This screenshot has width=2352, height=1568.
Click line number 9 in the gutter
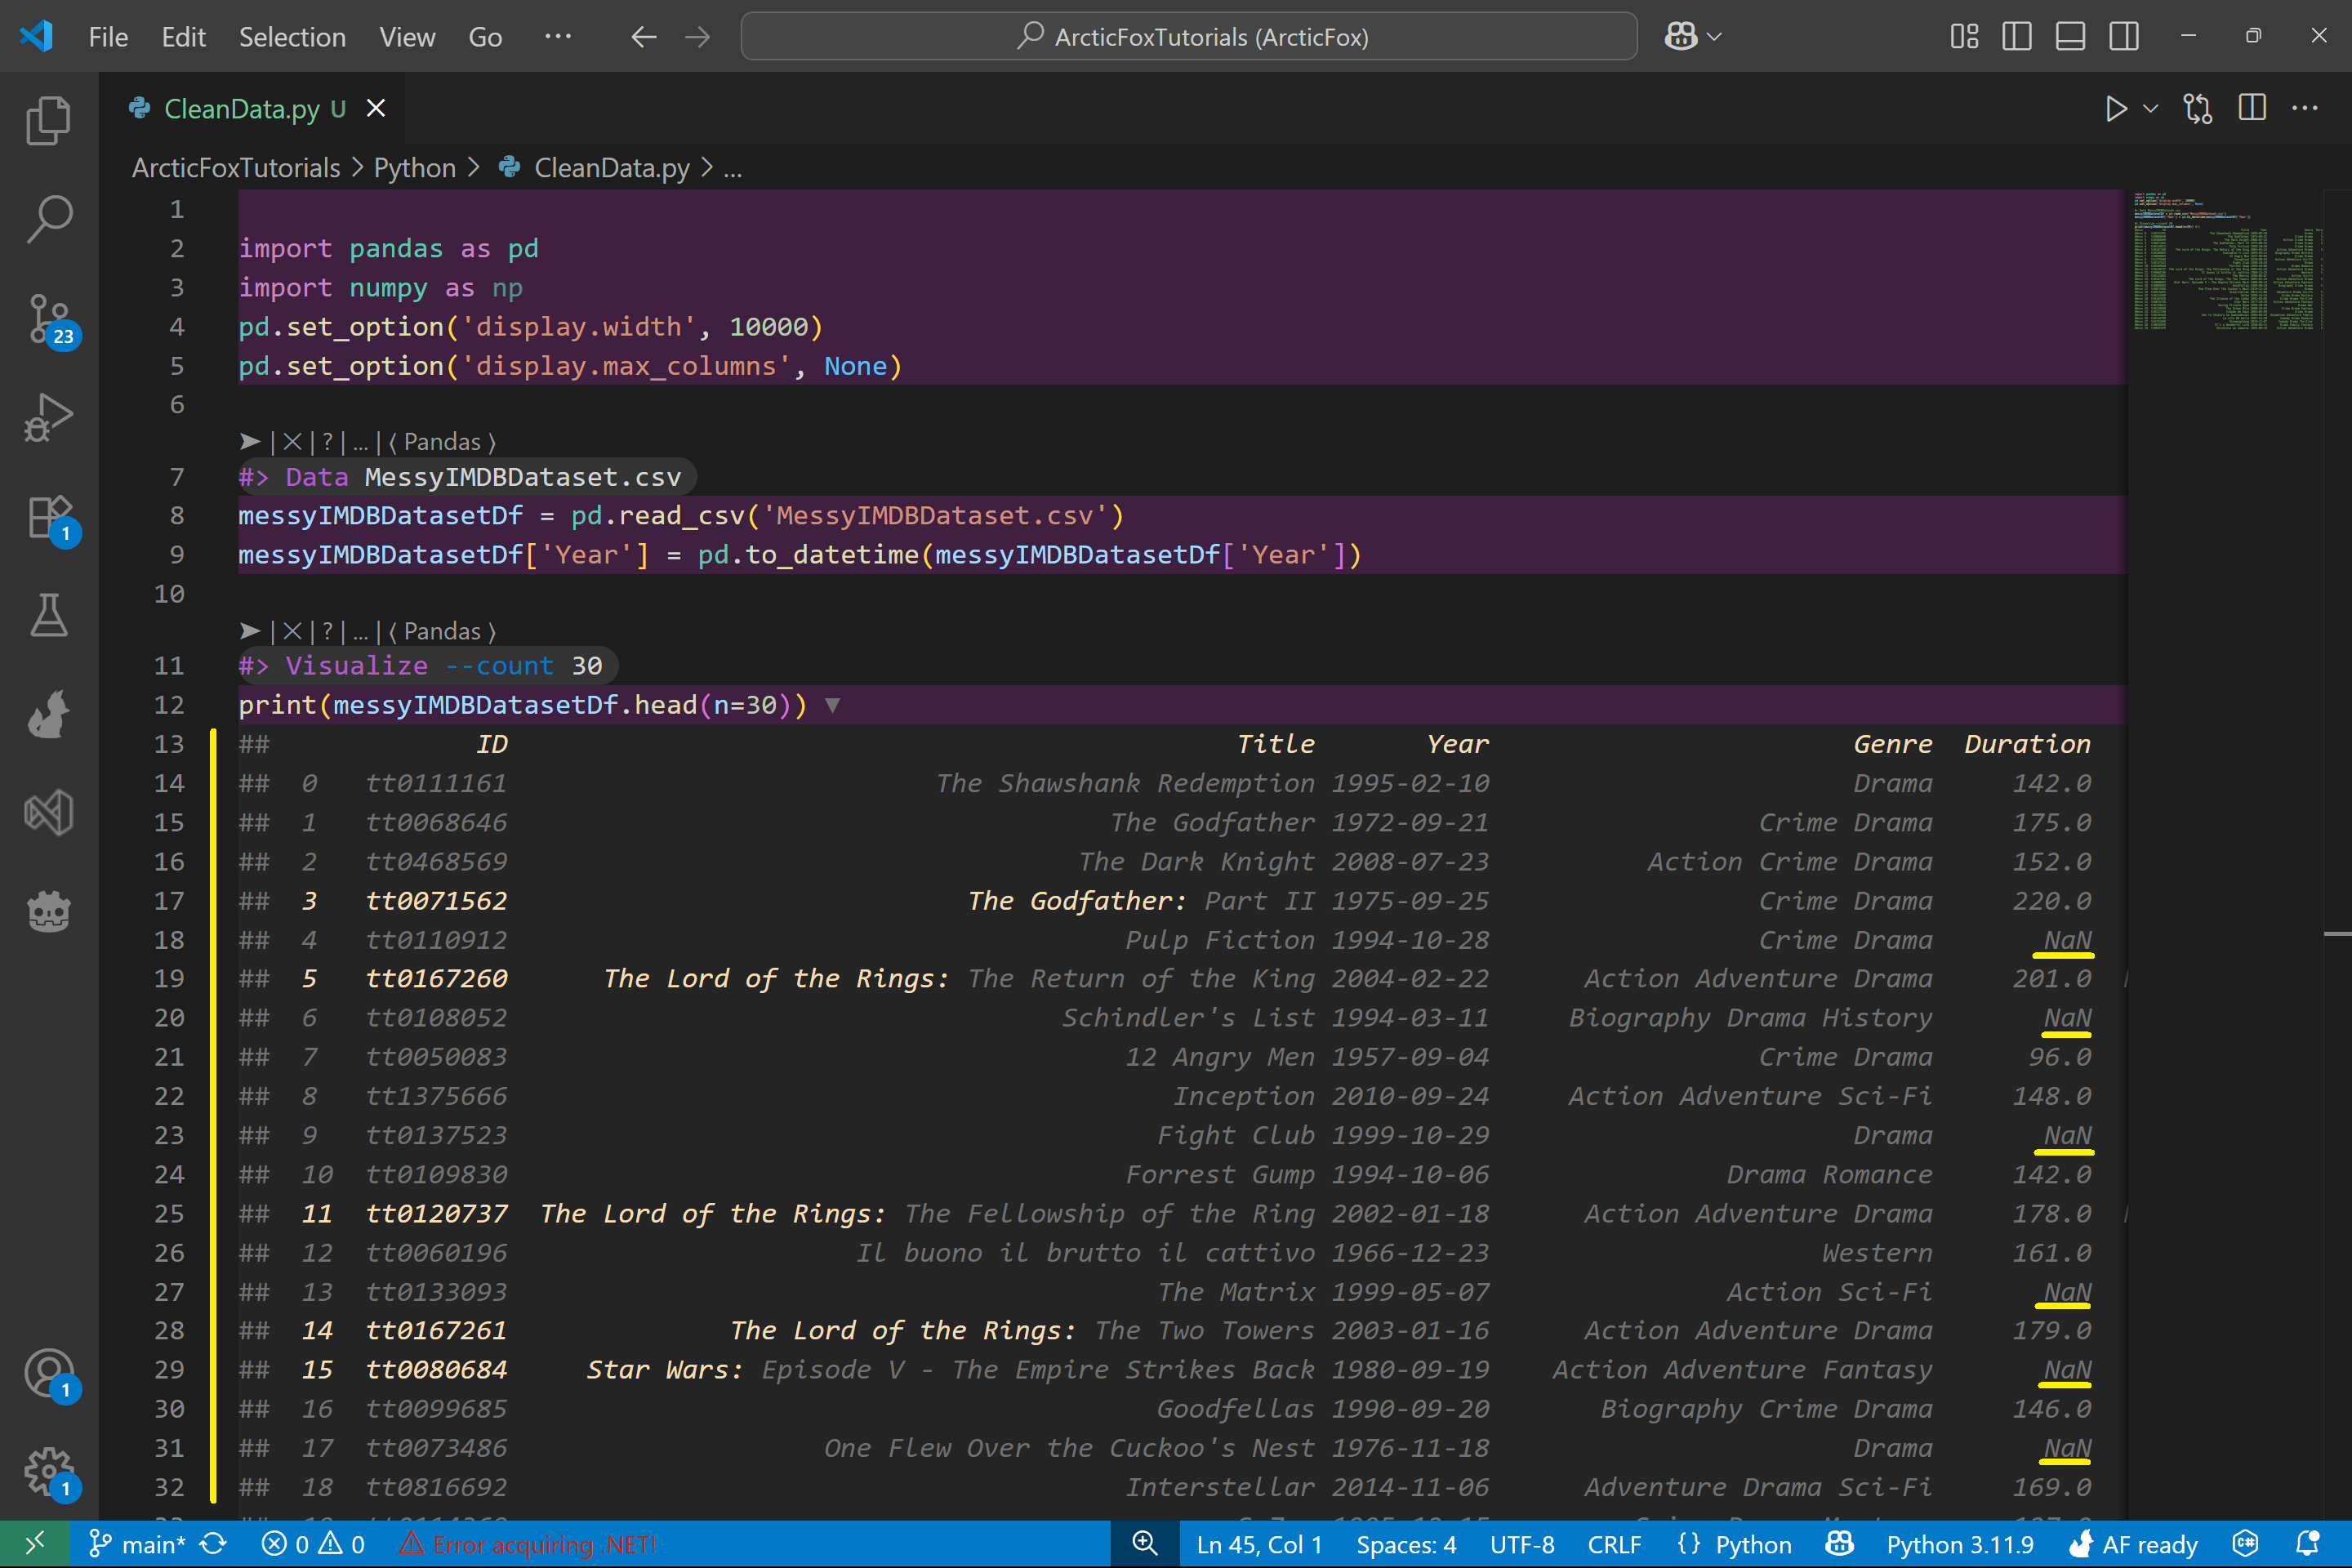pyautogui.click(x=176, y=555)
